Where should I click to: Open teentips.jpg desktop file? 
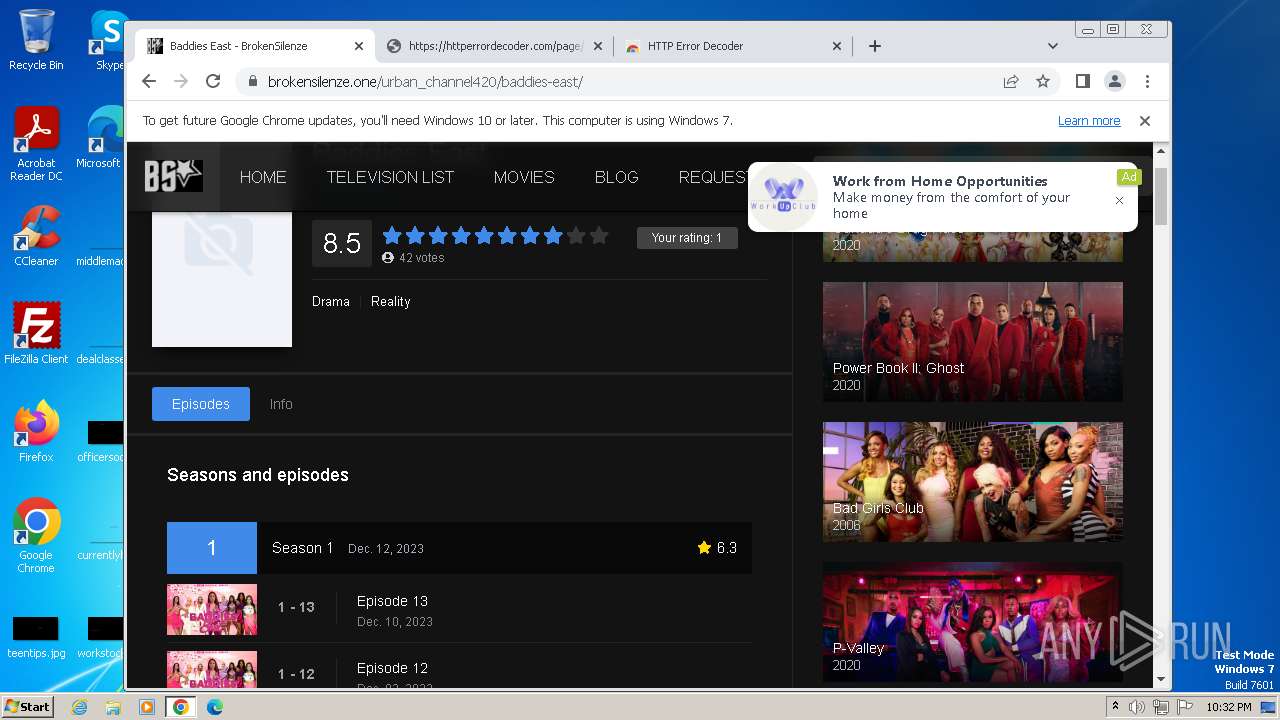[x=36, y=637]
